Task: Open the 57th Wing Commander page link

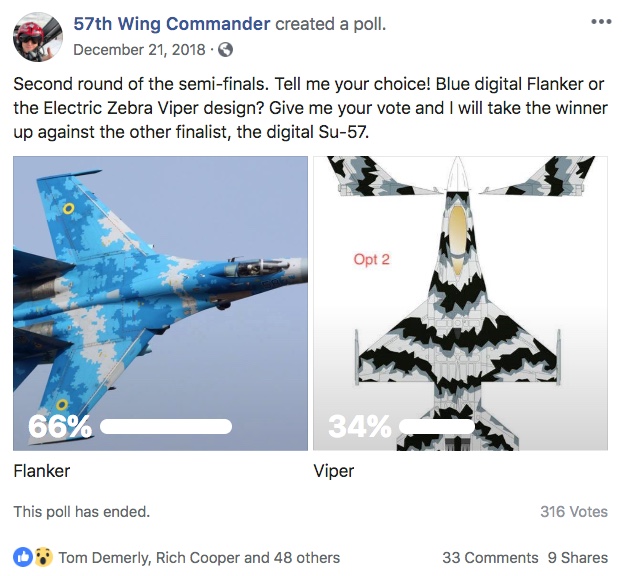Action: tap(172, 23)
